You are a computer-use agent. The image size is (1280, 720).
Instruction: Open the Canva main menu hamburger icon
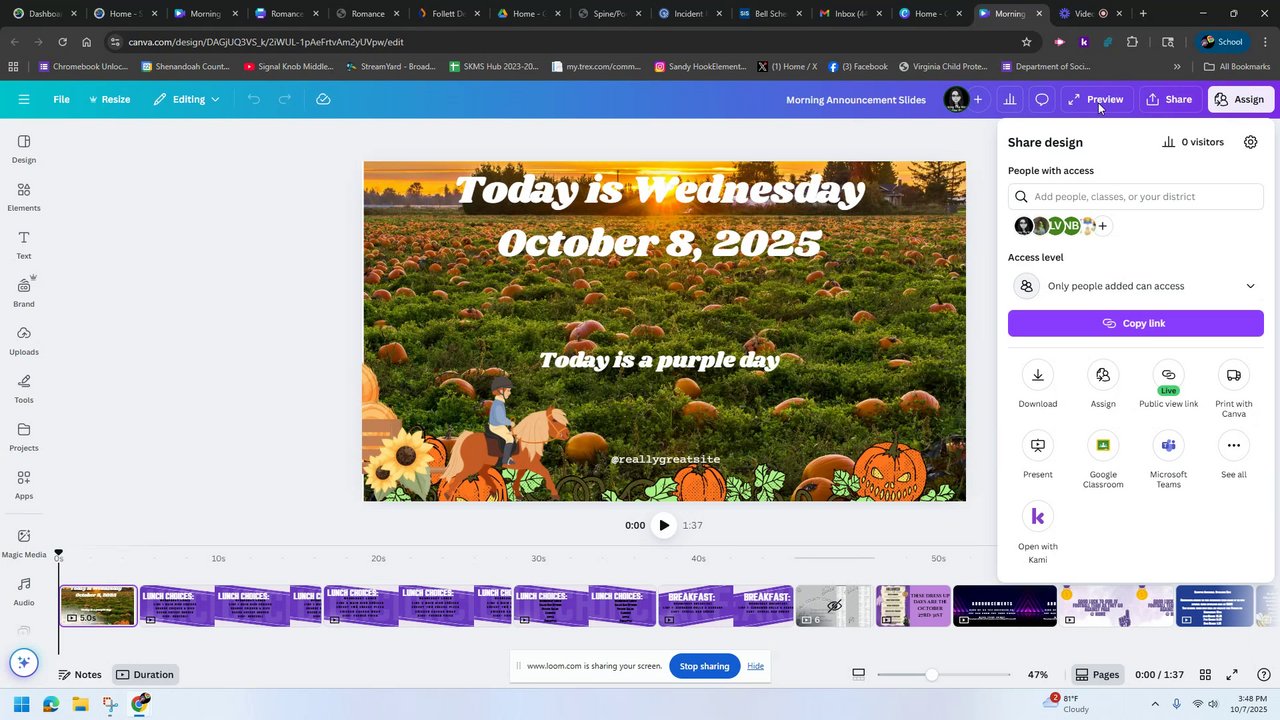tap(24, 99)
